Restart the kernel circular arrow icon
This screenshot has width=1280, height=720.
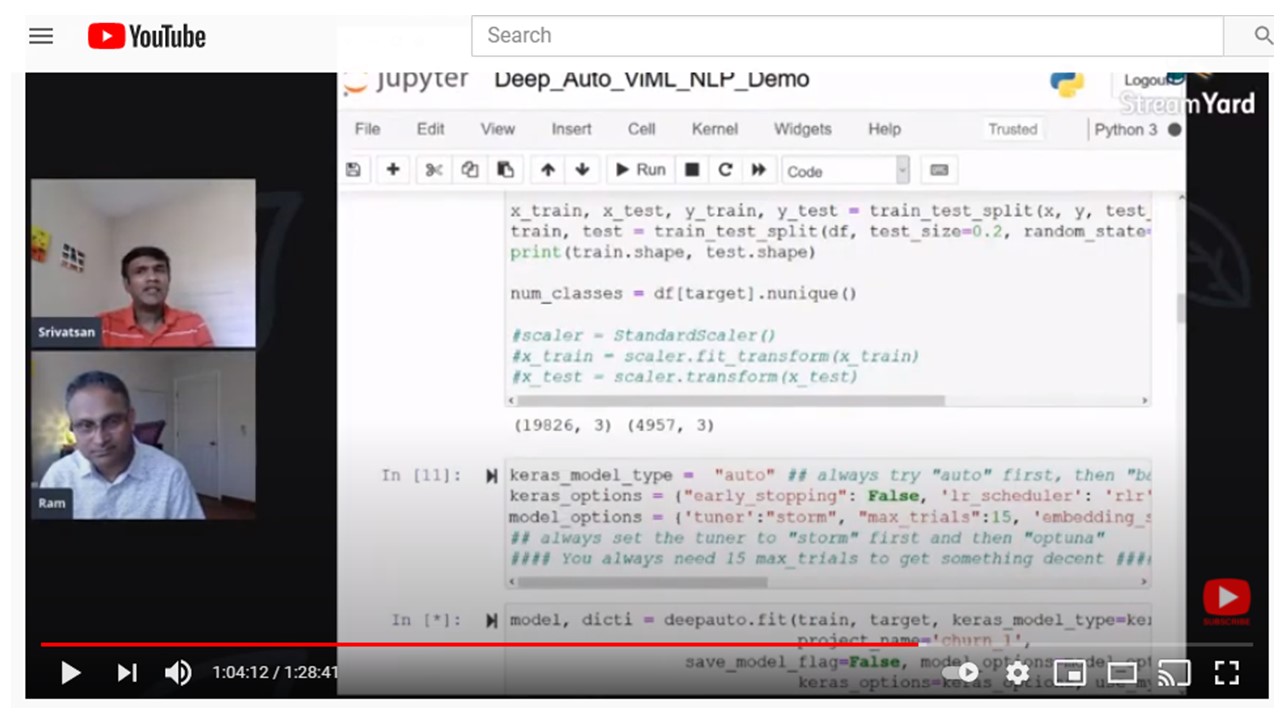coord(725,170)
